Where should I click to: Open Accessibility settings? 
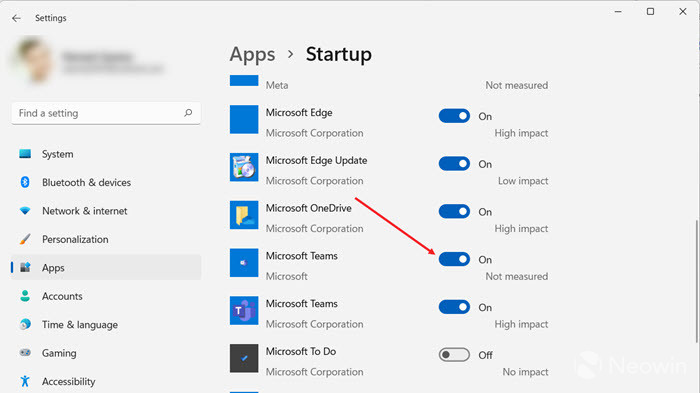(x=106, y=381)
